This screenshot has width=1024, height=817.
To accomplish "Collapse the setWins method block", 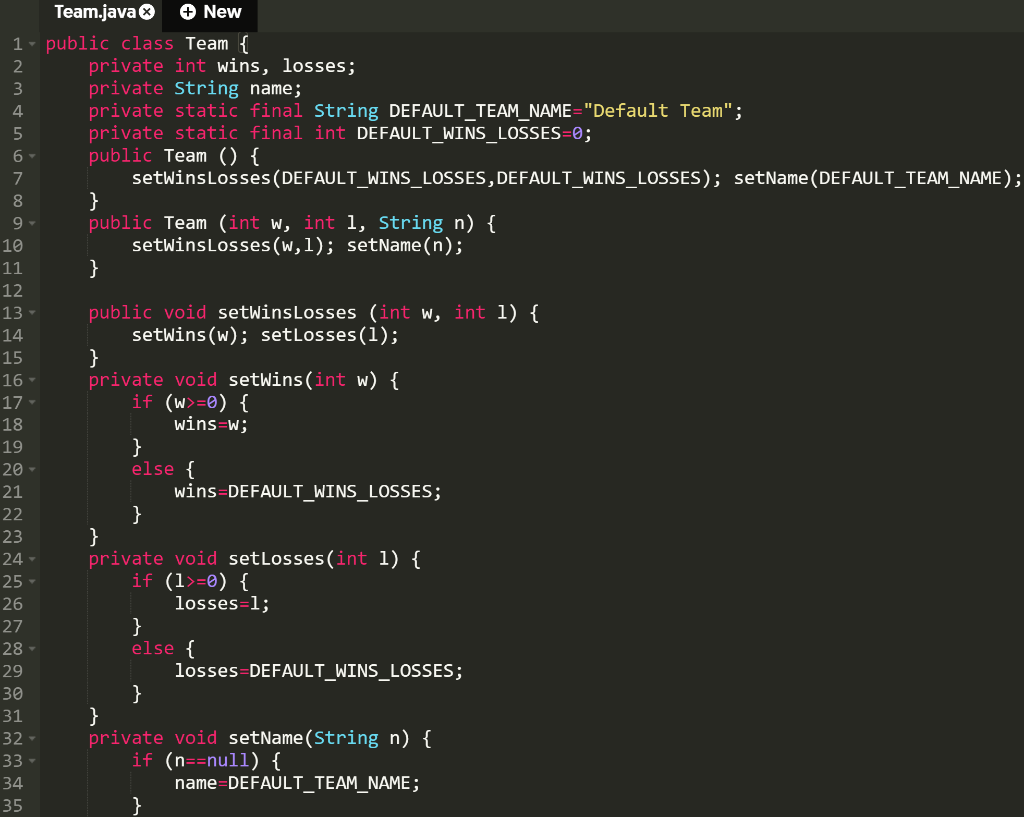I will pyautogui.click(x=32, y=379).
